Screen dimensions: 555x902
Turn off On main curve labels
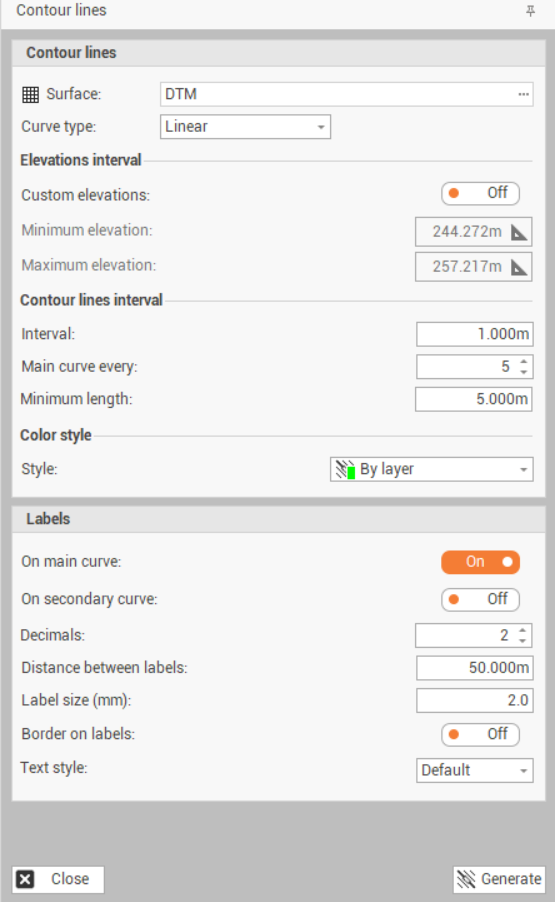pyautogui.click(x=480, y=562)
